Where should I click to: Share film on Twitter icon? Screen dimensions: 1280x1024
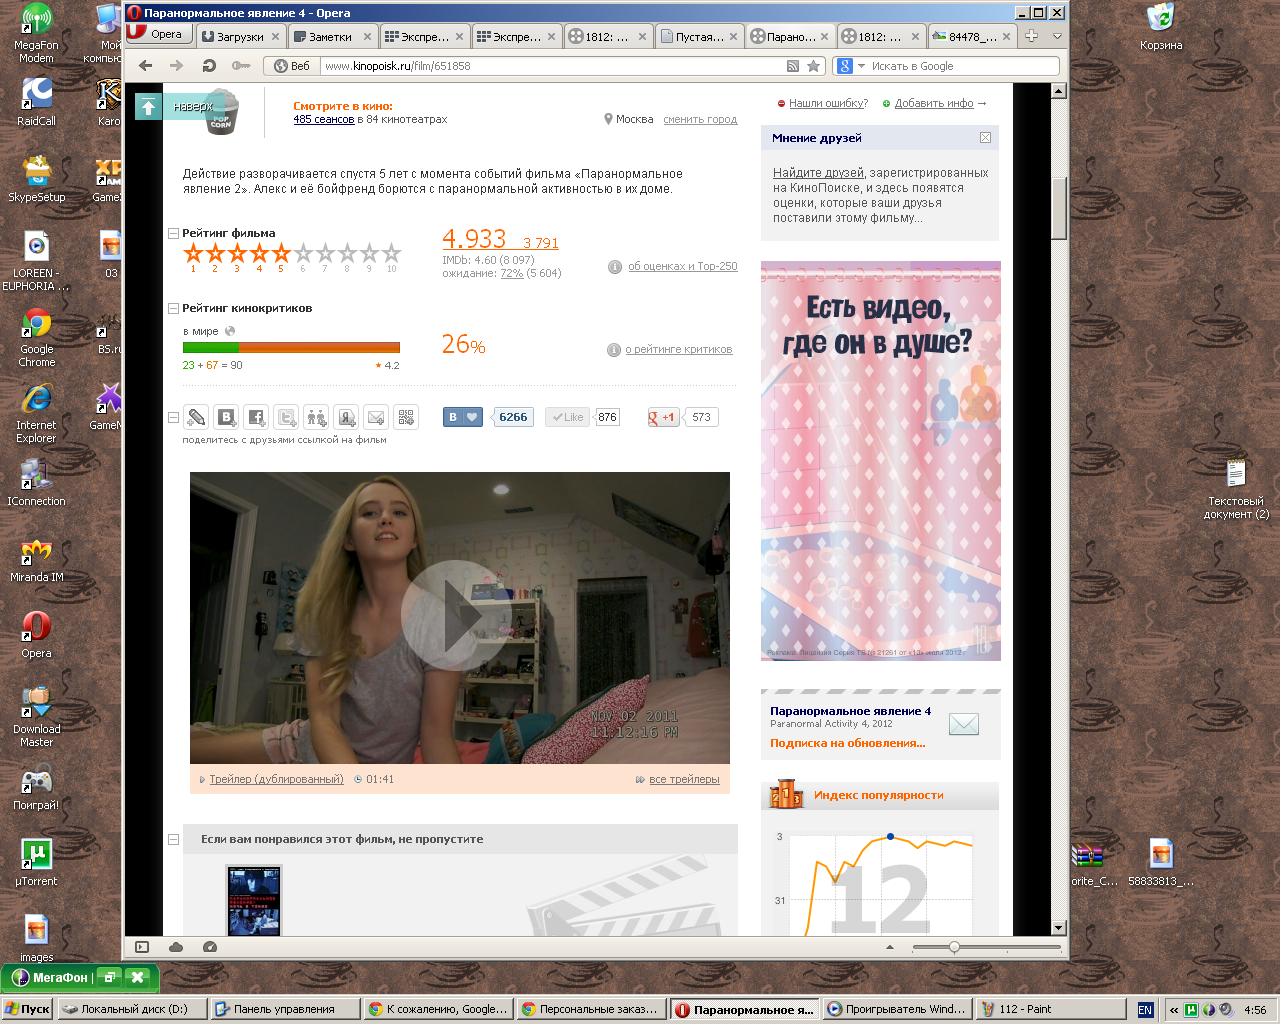(286, 417)
